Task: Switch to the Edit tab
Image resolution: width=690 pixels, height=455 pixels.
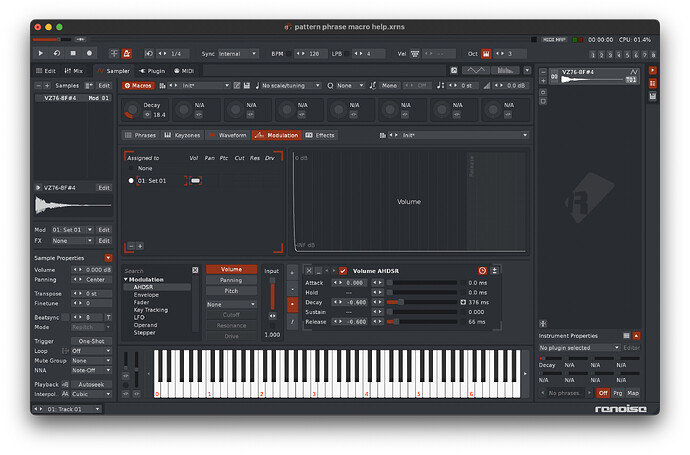Action: 46,70
